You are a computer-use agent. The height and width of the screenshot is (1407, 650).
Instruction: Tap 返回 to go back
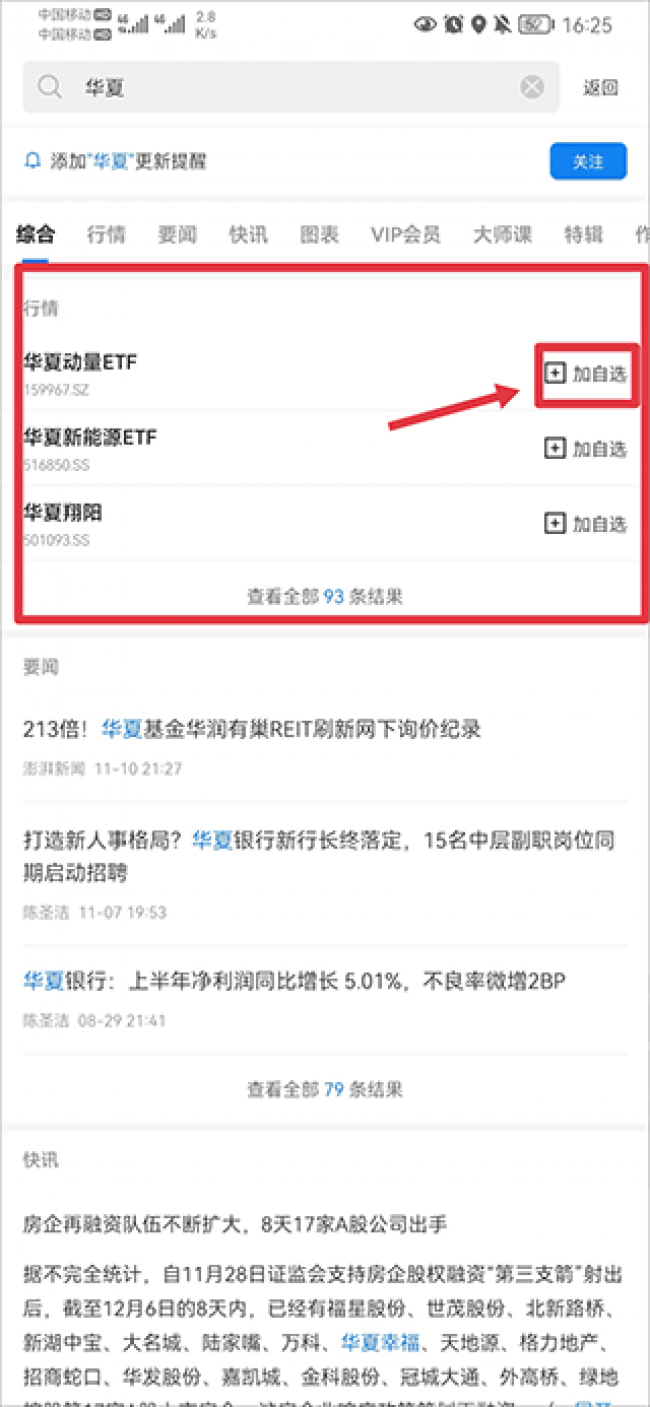(601, 87)
